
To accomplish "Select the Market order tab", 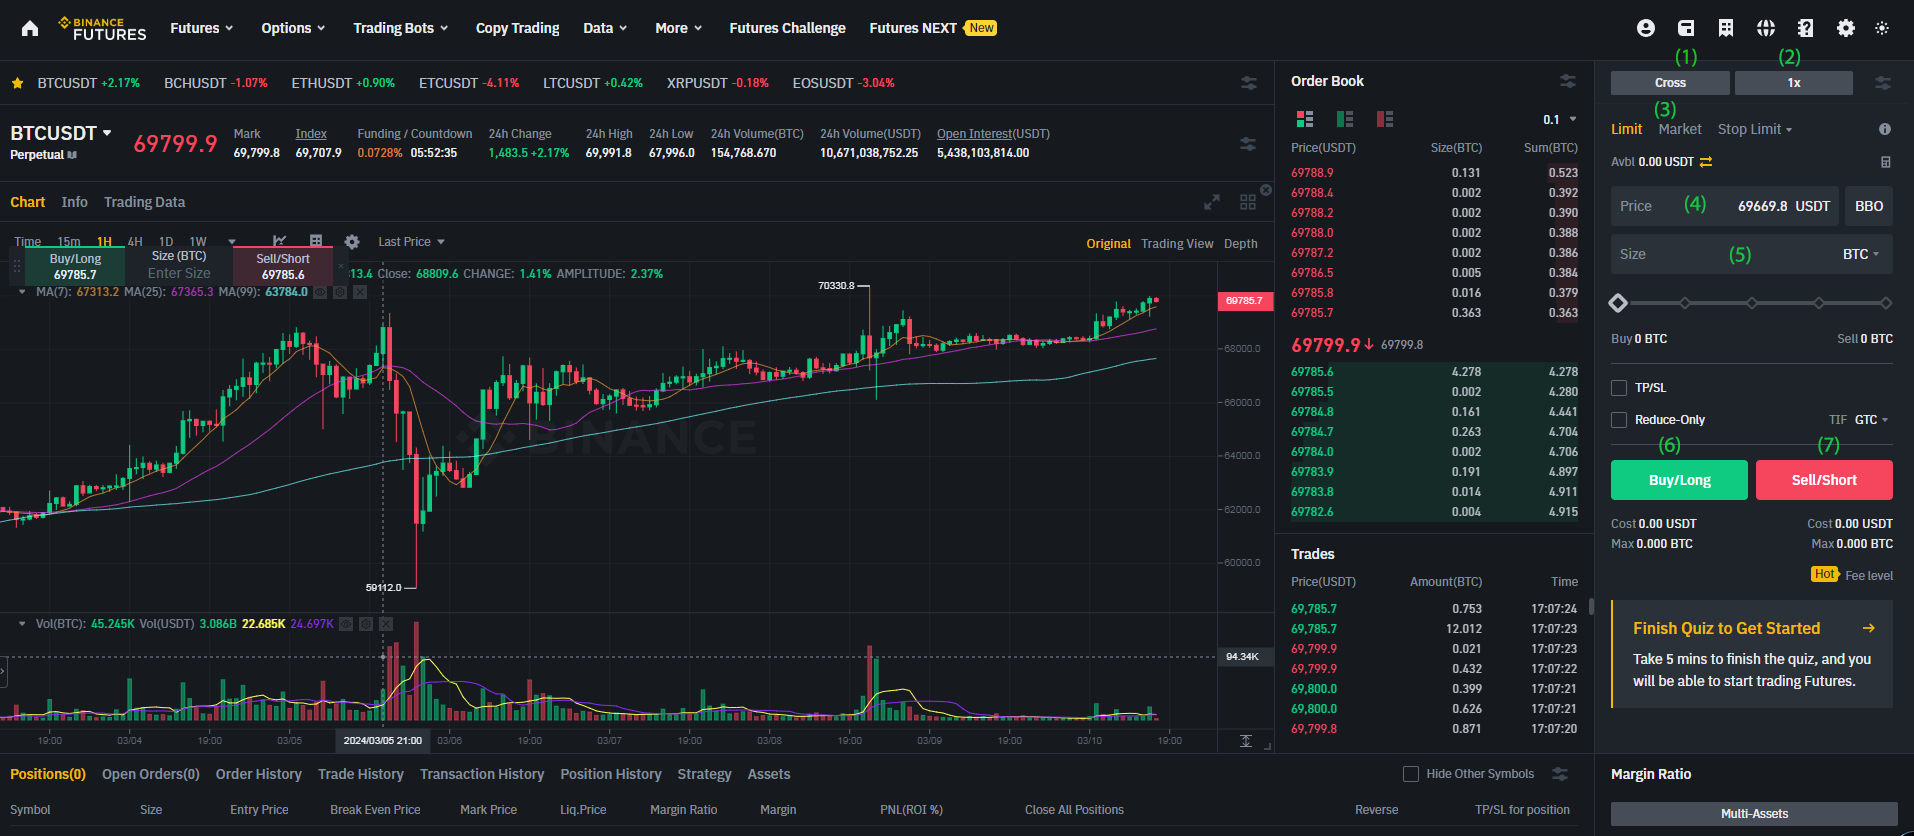I will (1679, 129).
